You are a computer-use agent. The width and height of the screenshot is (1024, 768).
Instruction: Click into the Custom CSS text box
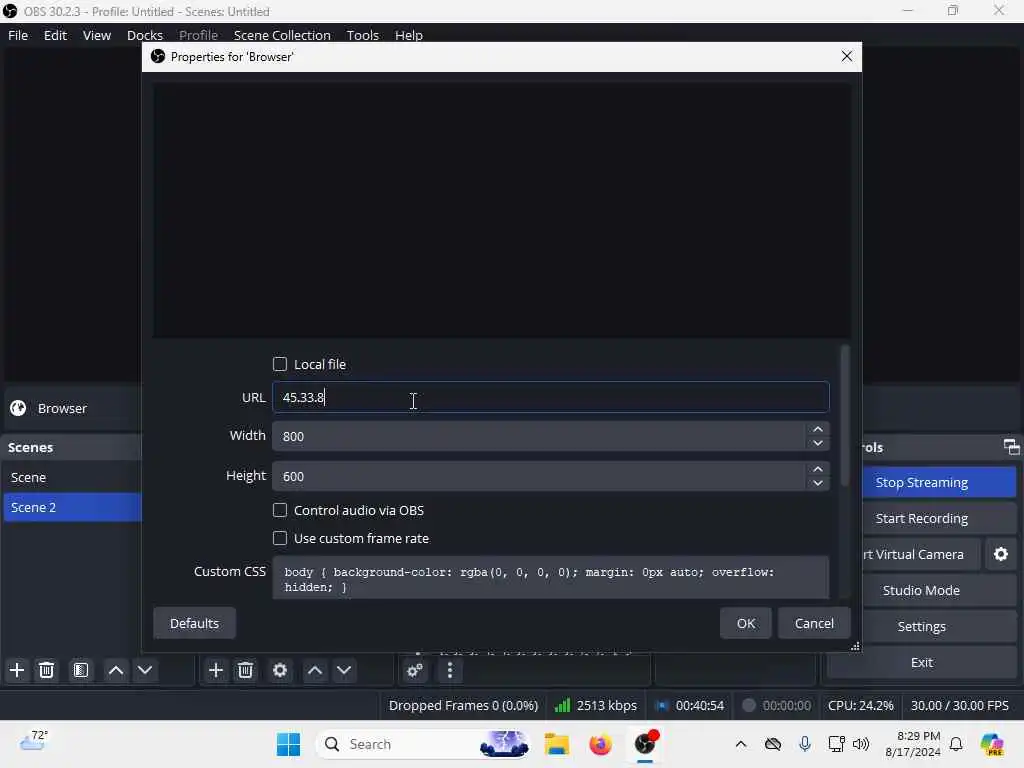(551, 577)
